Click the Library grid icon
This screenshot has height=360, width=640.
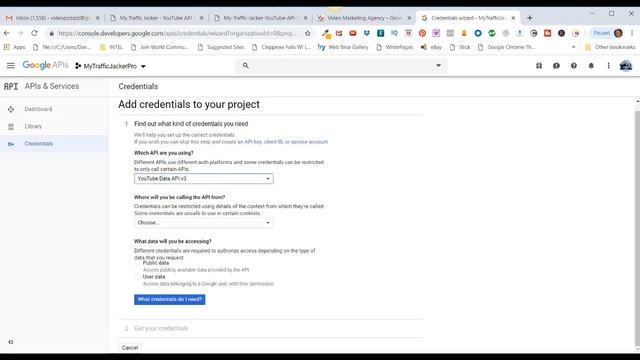point(11,127)
